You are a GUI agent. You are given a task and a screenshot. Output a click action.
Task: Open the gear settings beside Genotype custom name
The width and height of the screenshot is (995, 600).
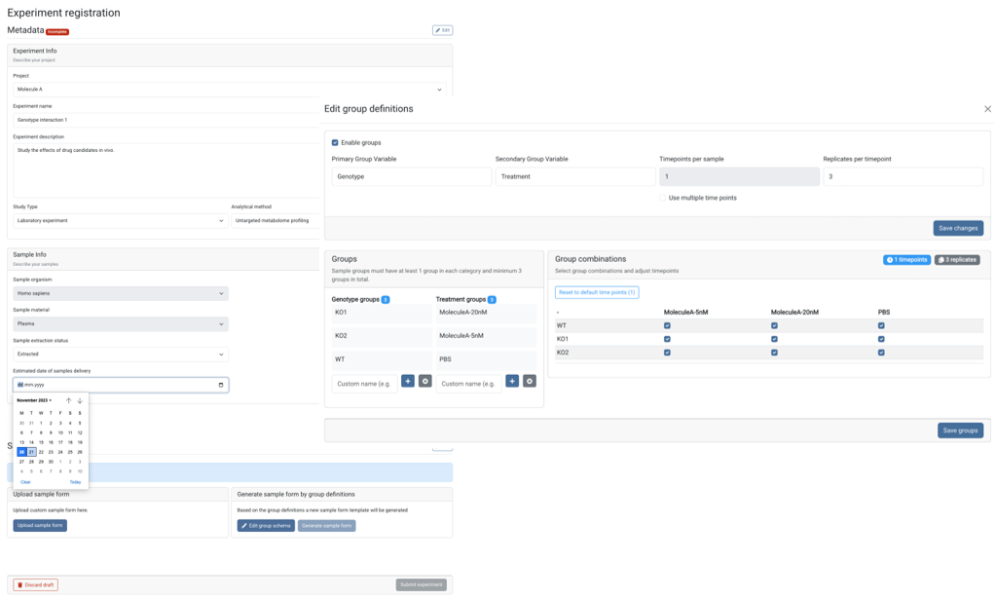pos(425,381)
